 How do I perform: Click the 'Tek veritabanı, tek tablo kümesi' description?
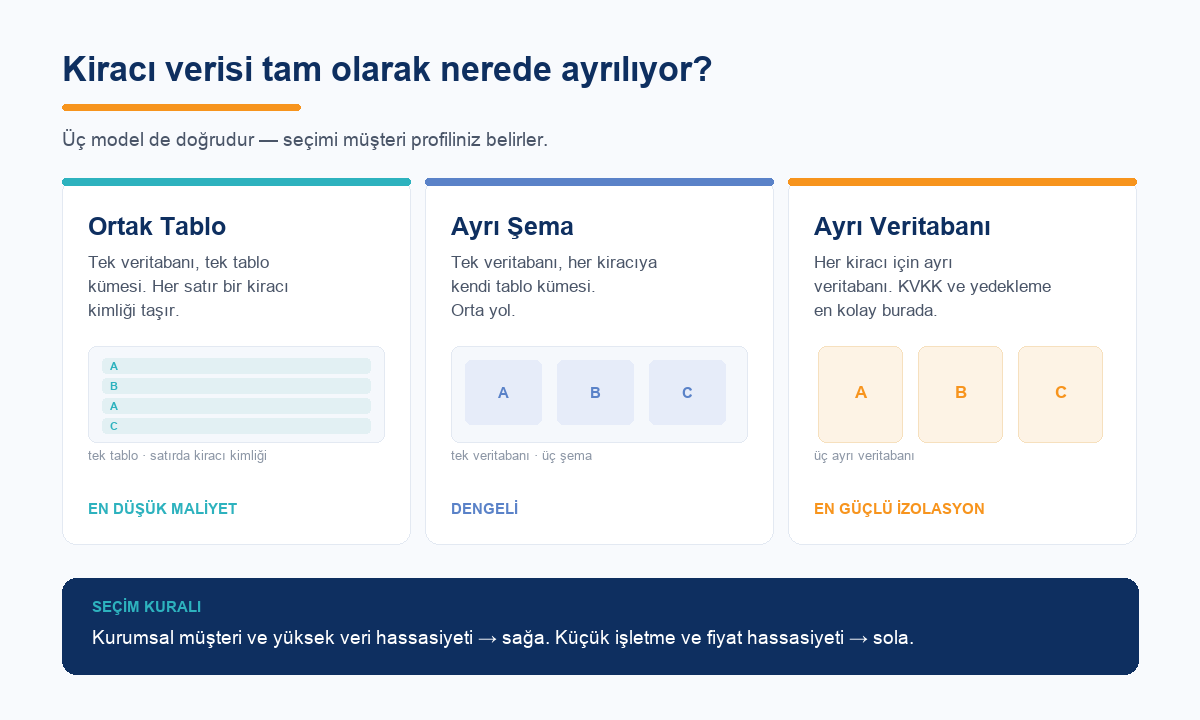pos(188,286)
